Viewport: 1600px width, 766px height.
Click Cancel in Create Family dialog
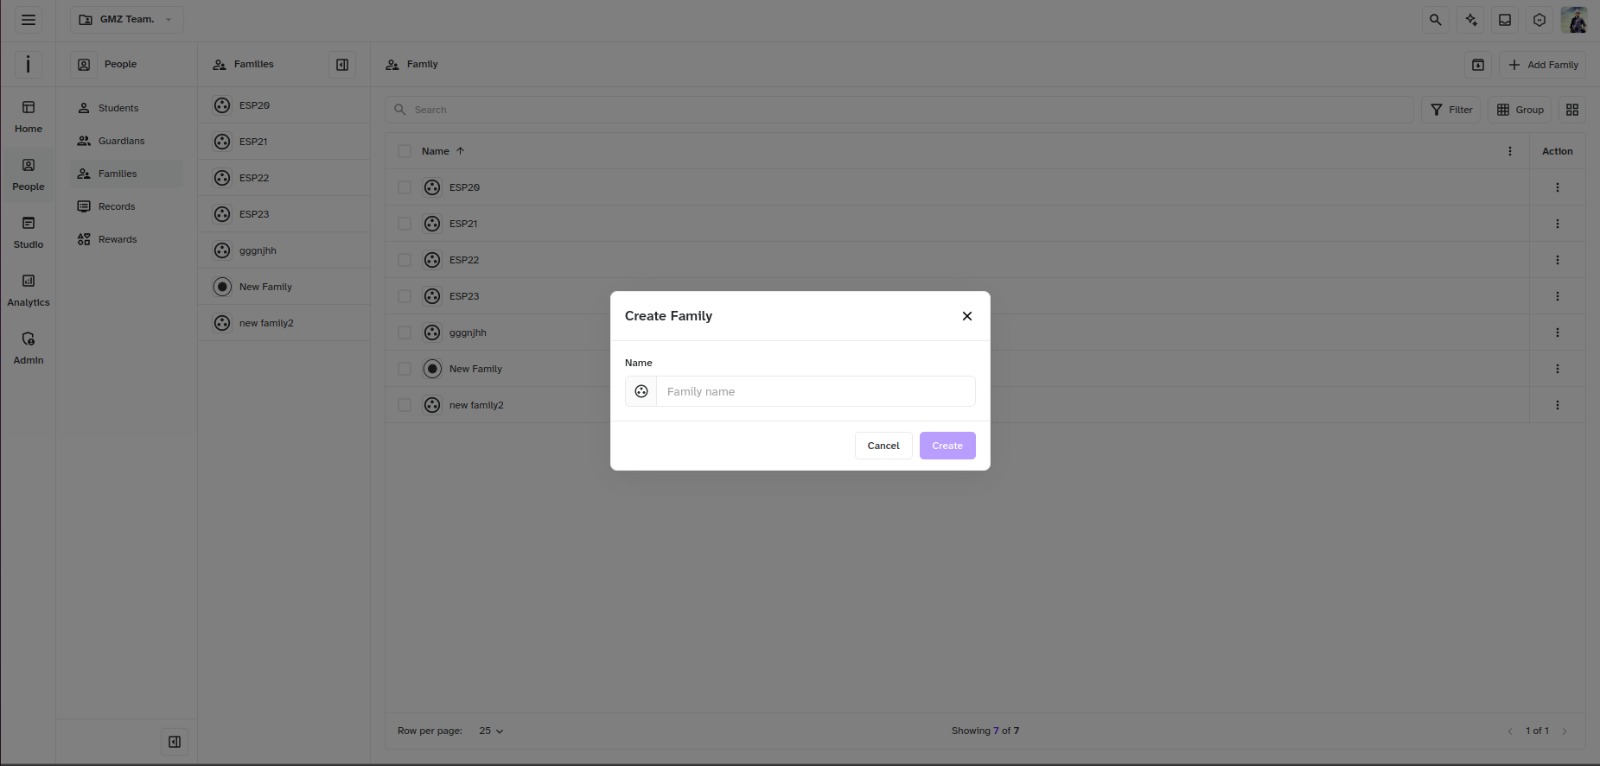tap(883, 446)
